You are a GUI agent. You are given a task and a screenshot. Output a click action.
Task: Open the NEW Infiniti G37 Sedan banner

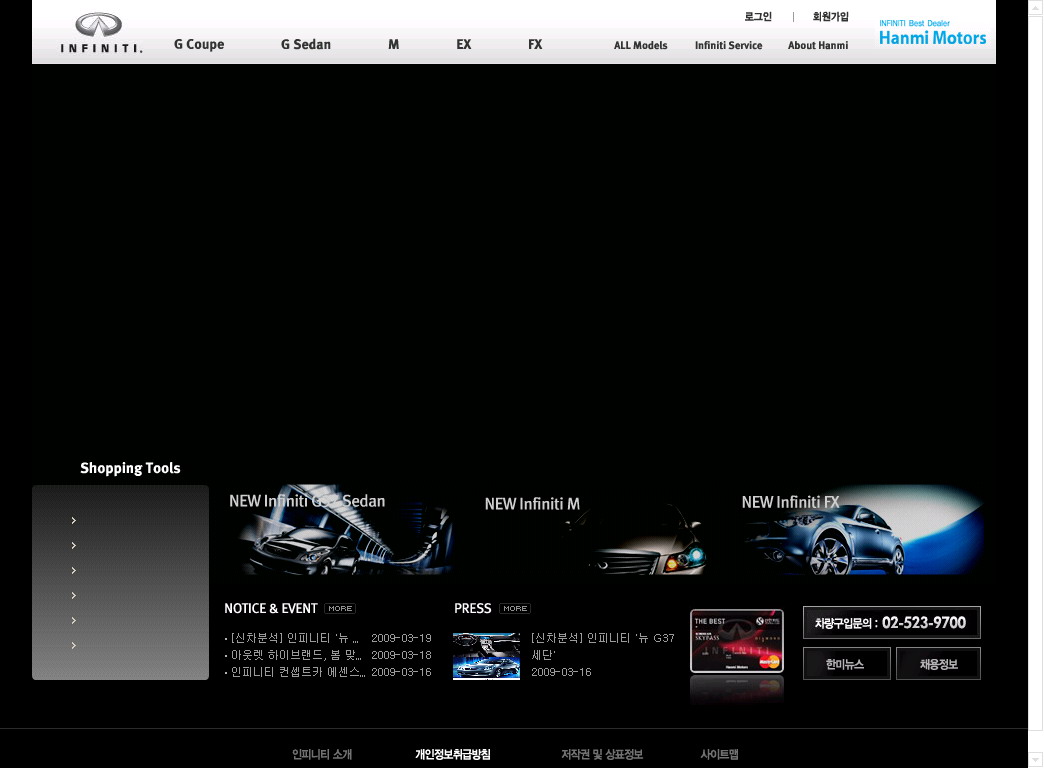[340, 530]
